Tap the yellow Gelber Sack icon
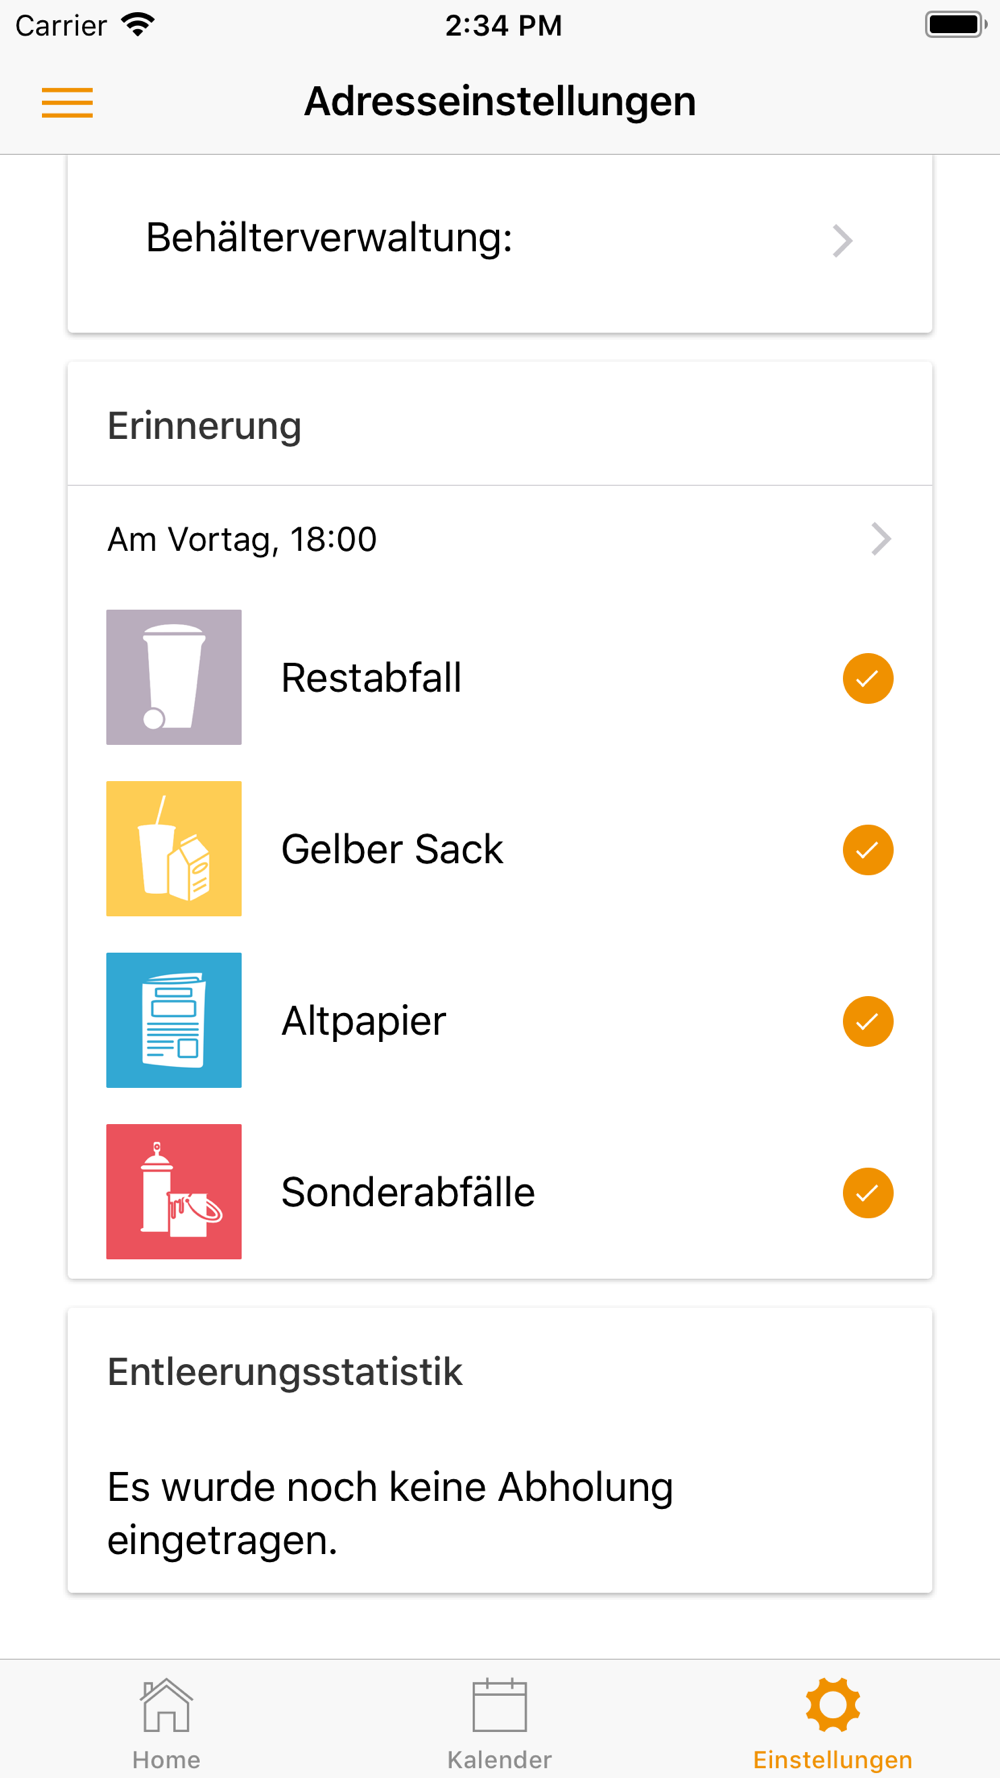Viewport: 1000px width, 1778px height. click(x=174, y=848)
